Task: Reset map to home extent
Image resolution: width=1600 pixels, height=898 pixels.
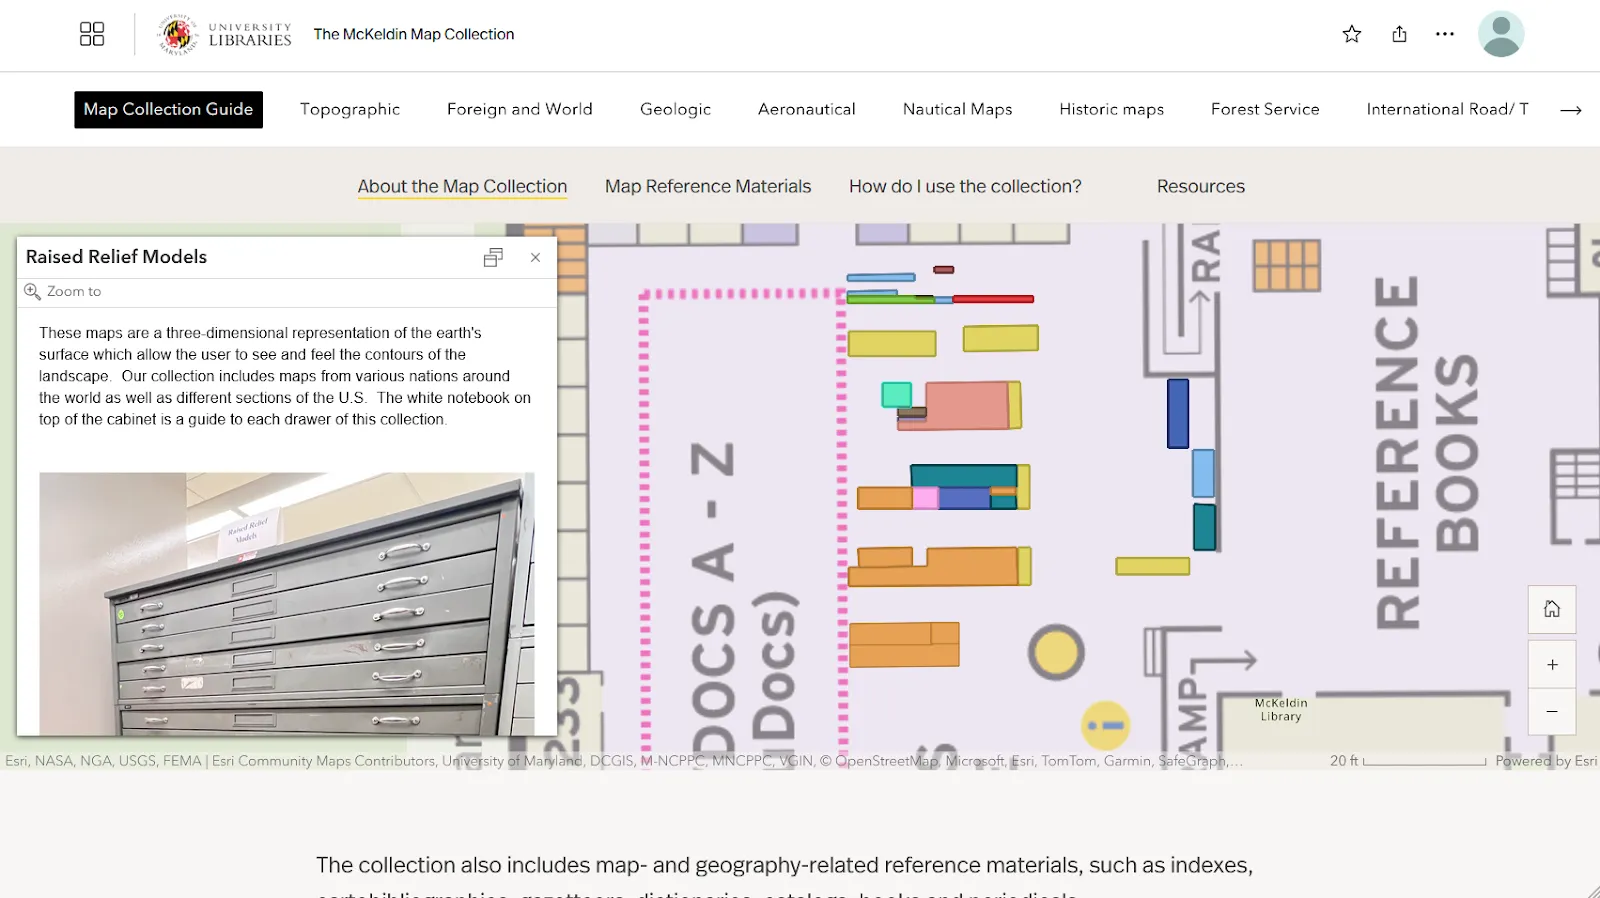Action: coord(1552,609)
